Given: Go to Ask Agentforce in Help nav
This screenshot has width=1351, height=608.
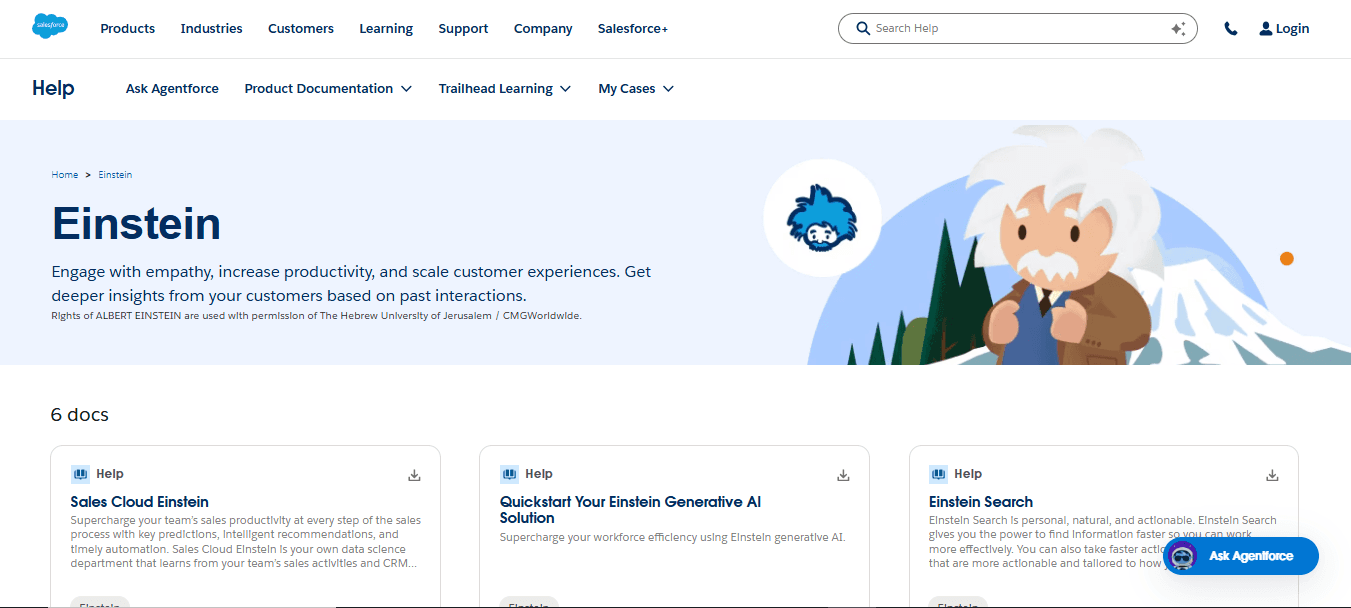Looking at the screenshot, I should pos(172,89).
